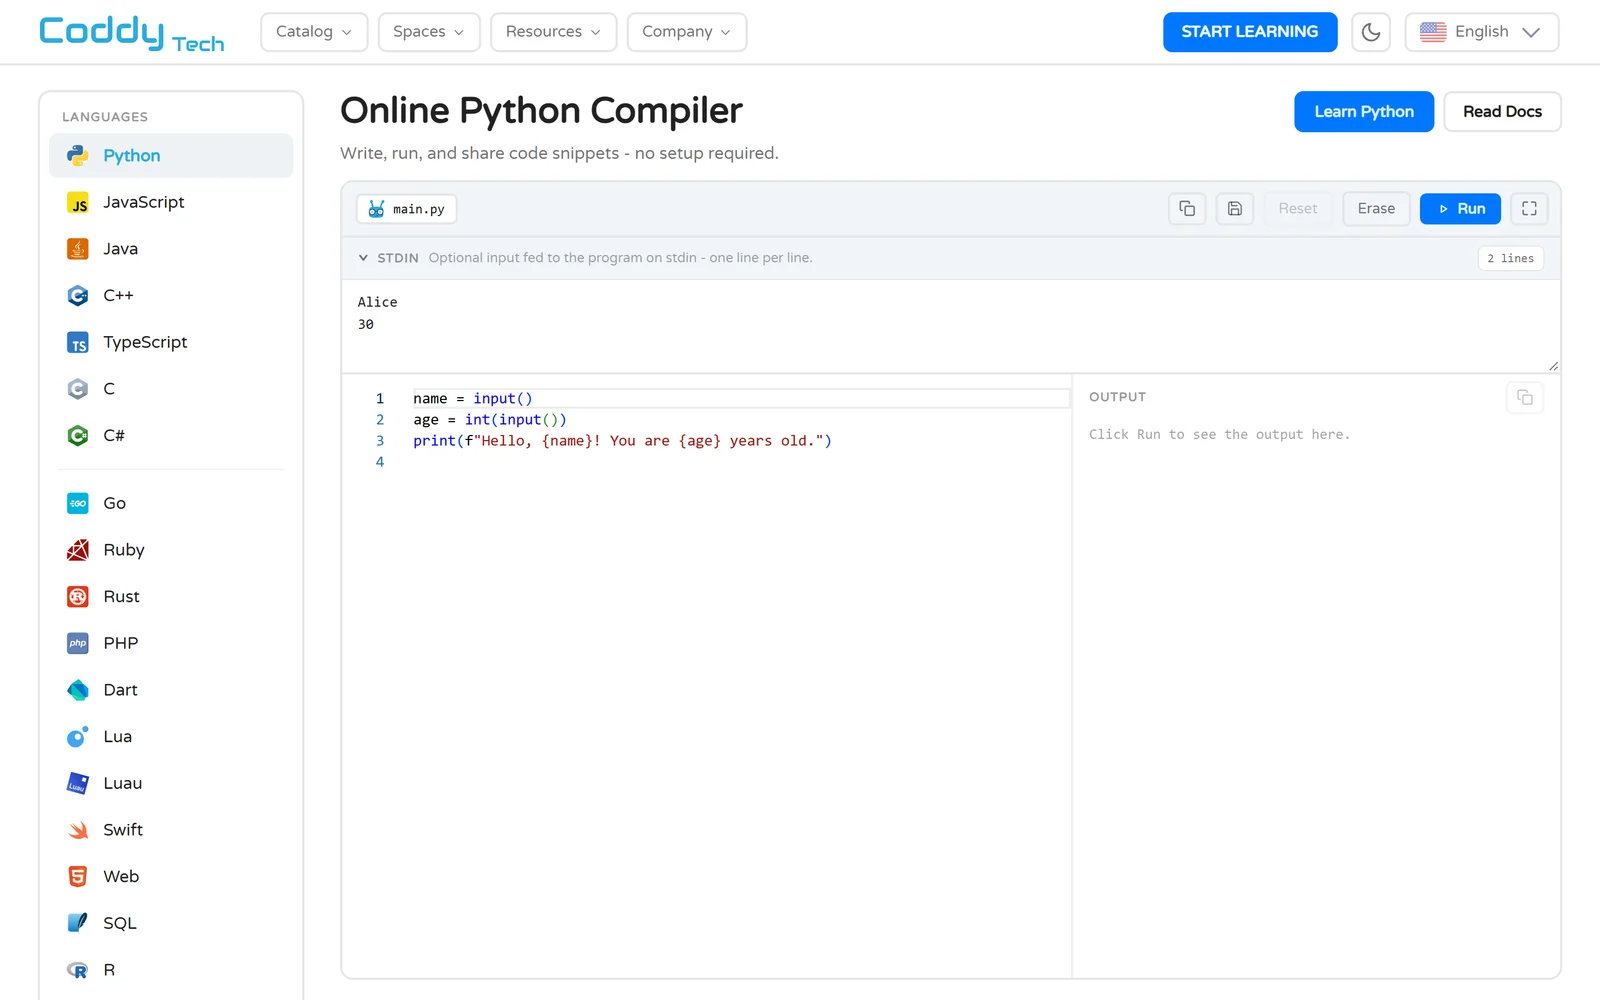Erase the editor contents

(x=1376, y=209)
